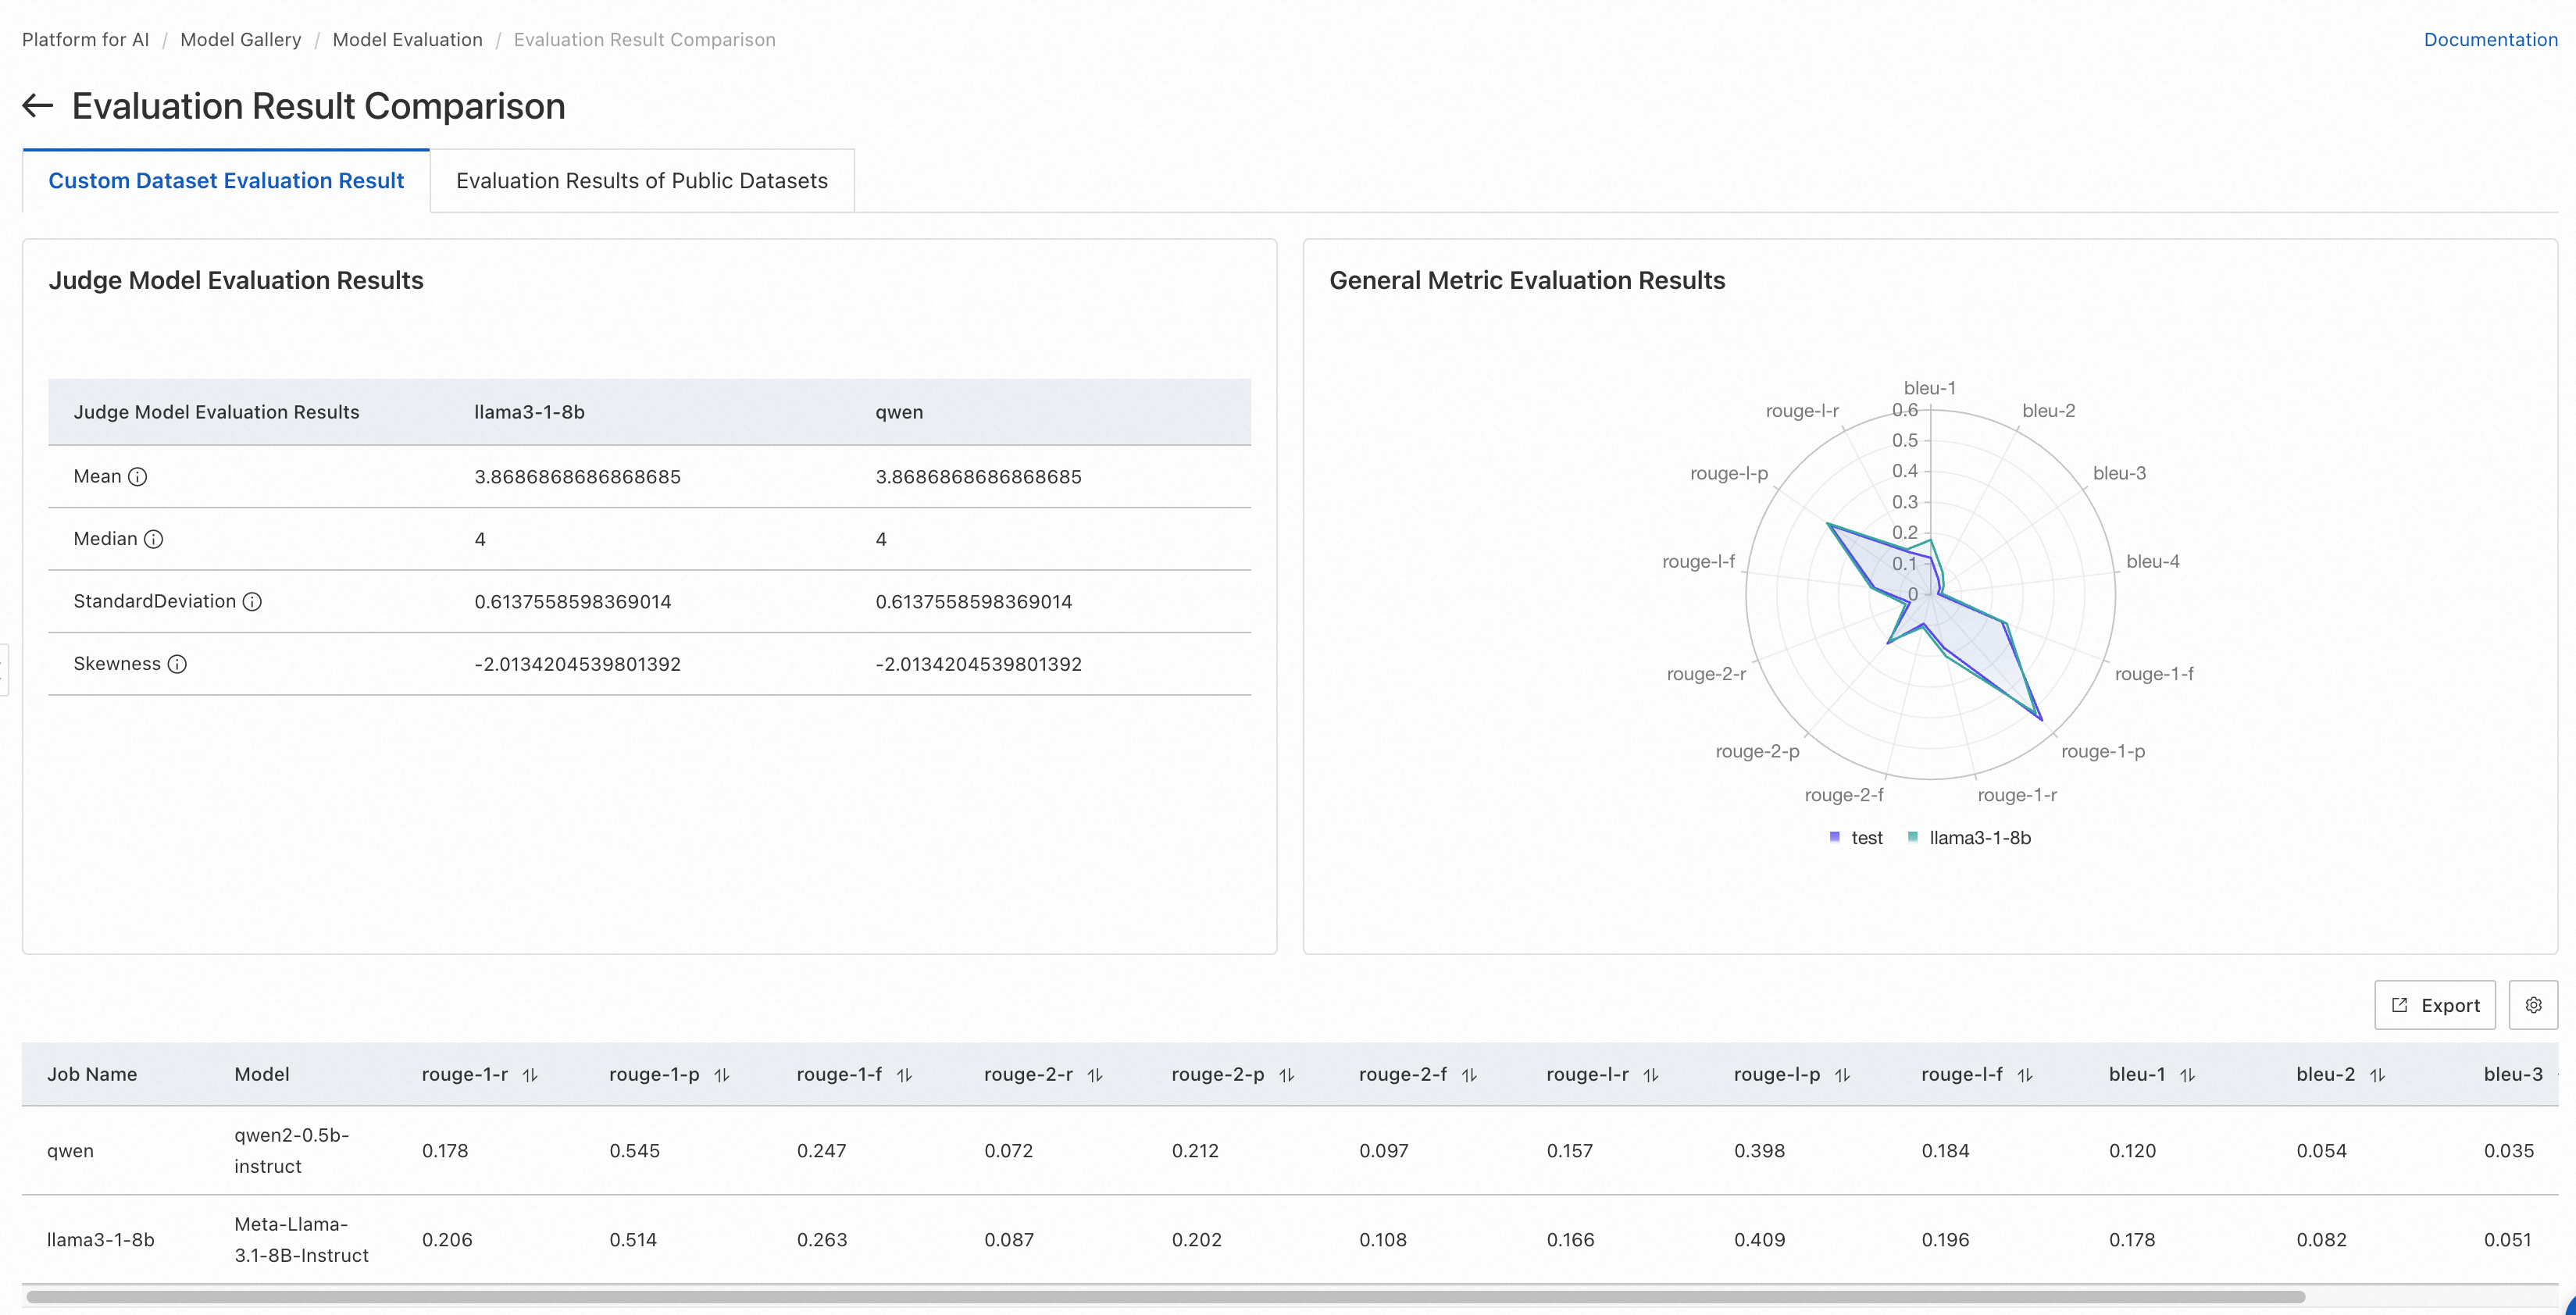The image size is (2576, 1315).
Task: Click the rouge-2-r value 0.072 for qwen
Action: (1008, 1151)
